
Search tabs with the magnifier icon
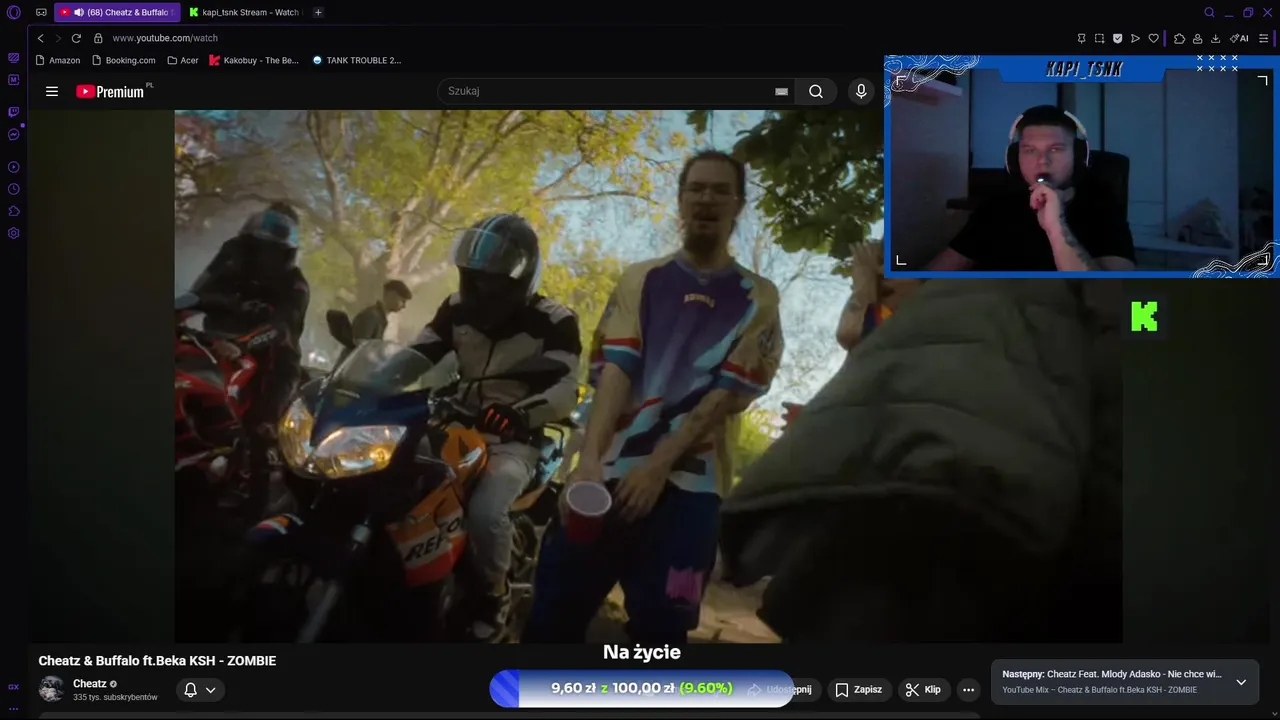click(1209, 13)
